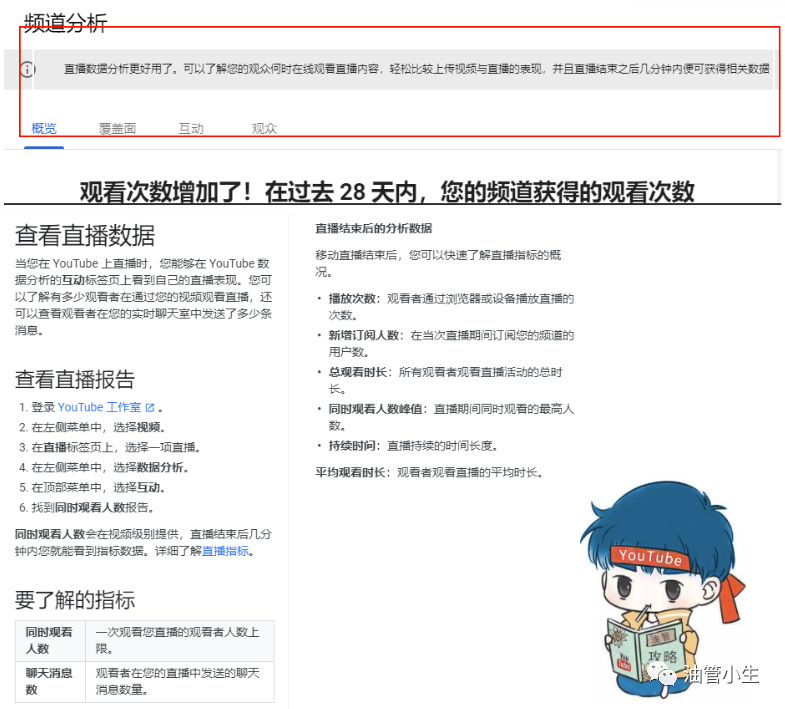Click the info icon beside the live analytics notice

[28, 69]
